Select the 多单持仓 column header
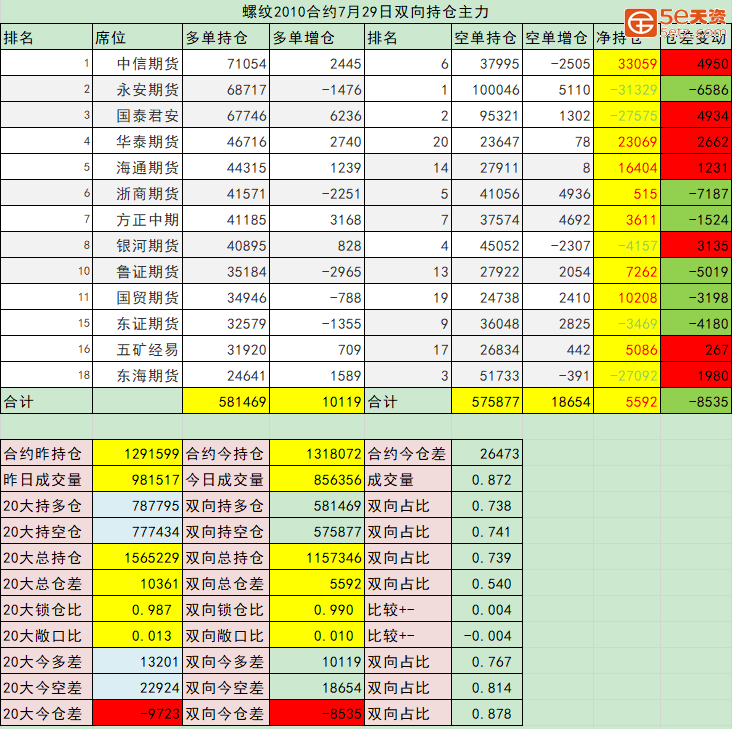Image resolution: width=732 pixels, height=729 pixels. pyautogui.click(x=225, y=38)
